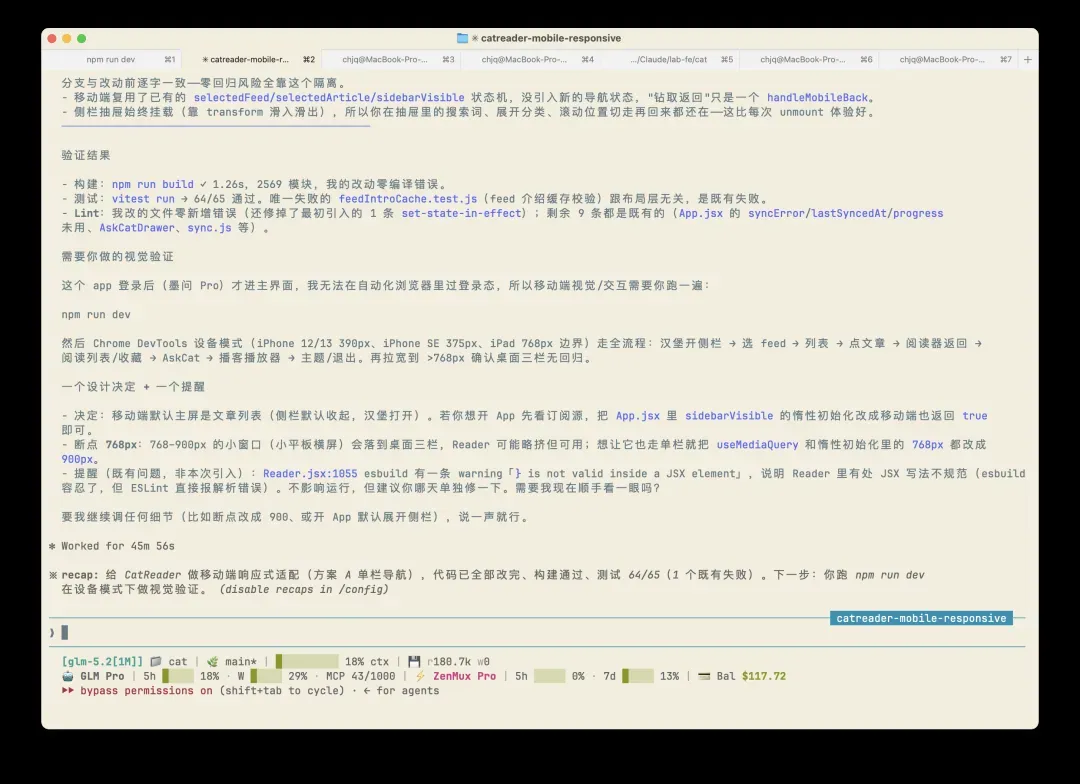Click 'Worked for 45m 56s' text
1080x784 pixels.
coord(118,546)
